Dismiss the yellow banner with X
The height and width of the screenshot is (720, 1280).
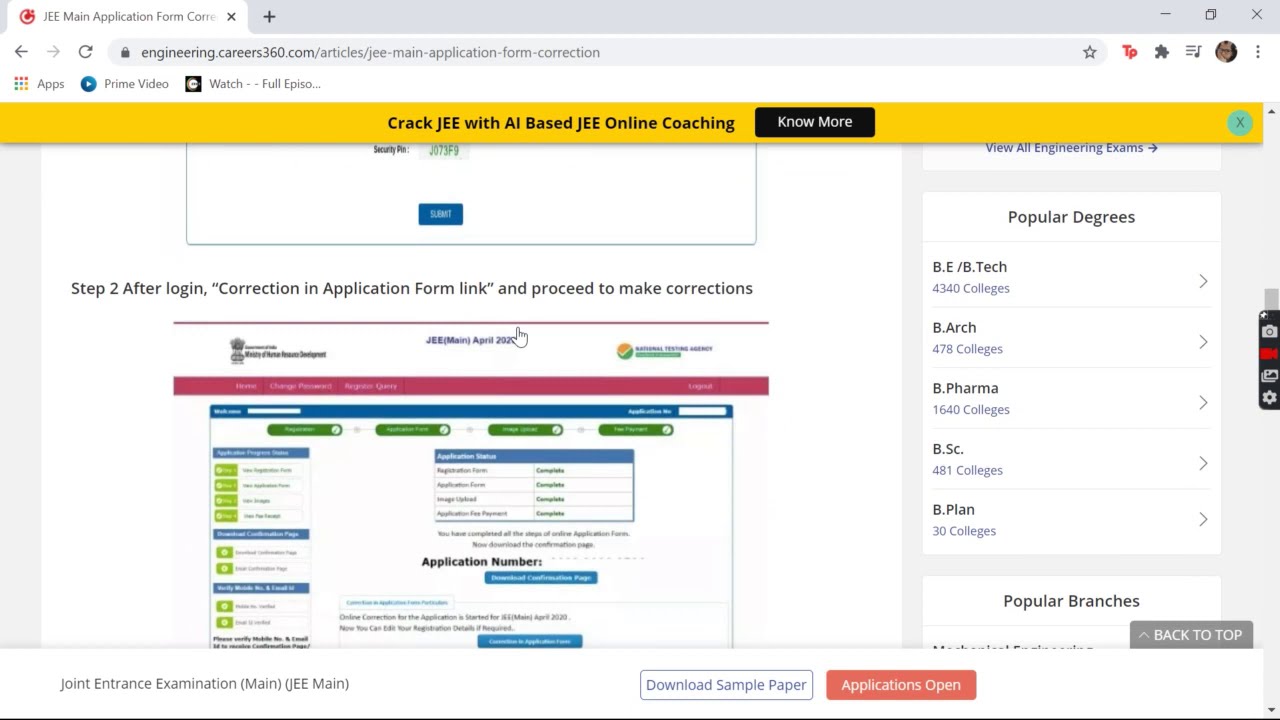pos(1240,122)
